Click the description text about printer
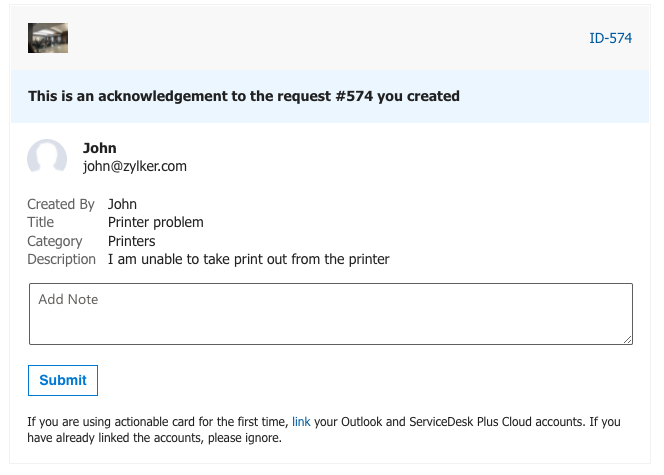This screenshot has height=475, width=664. point(248,259)
